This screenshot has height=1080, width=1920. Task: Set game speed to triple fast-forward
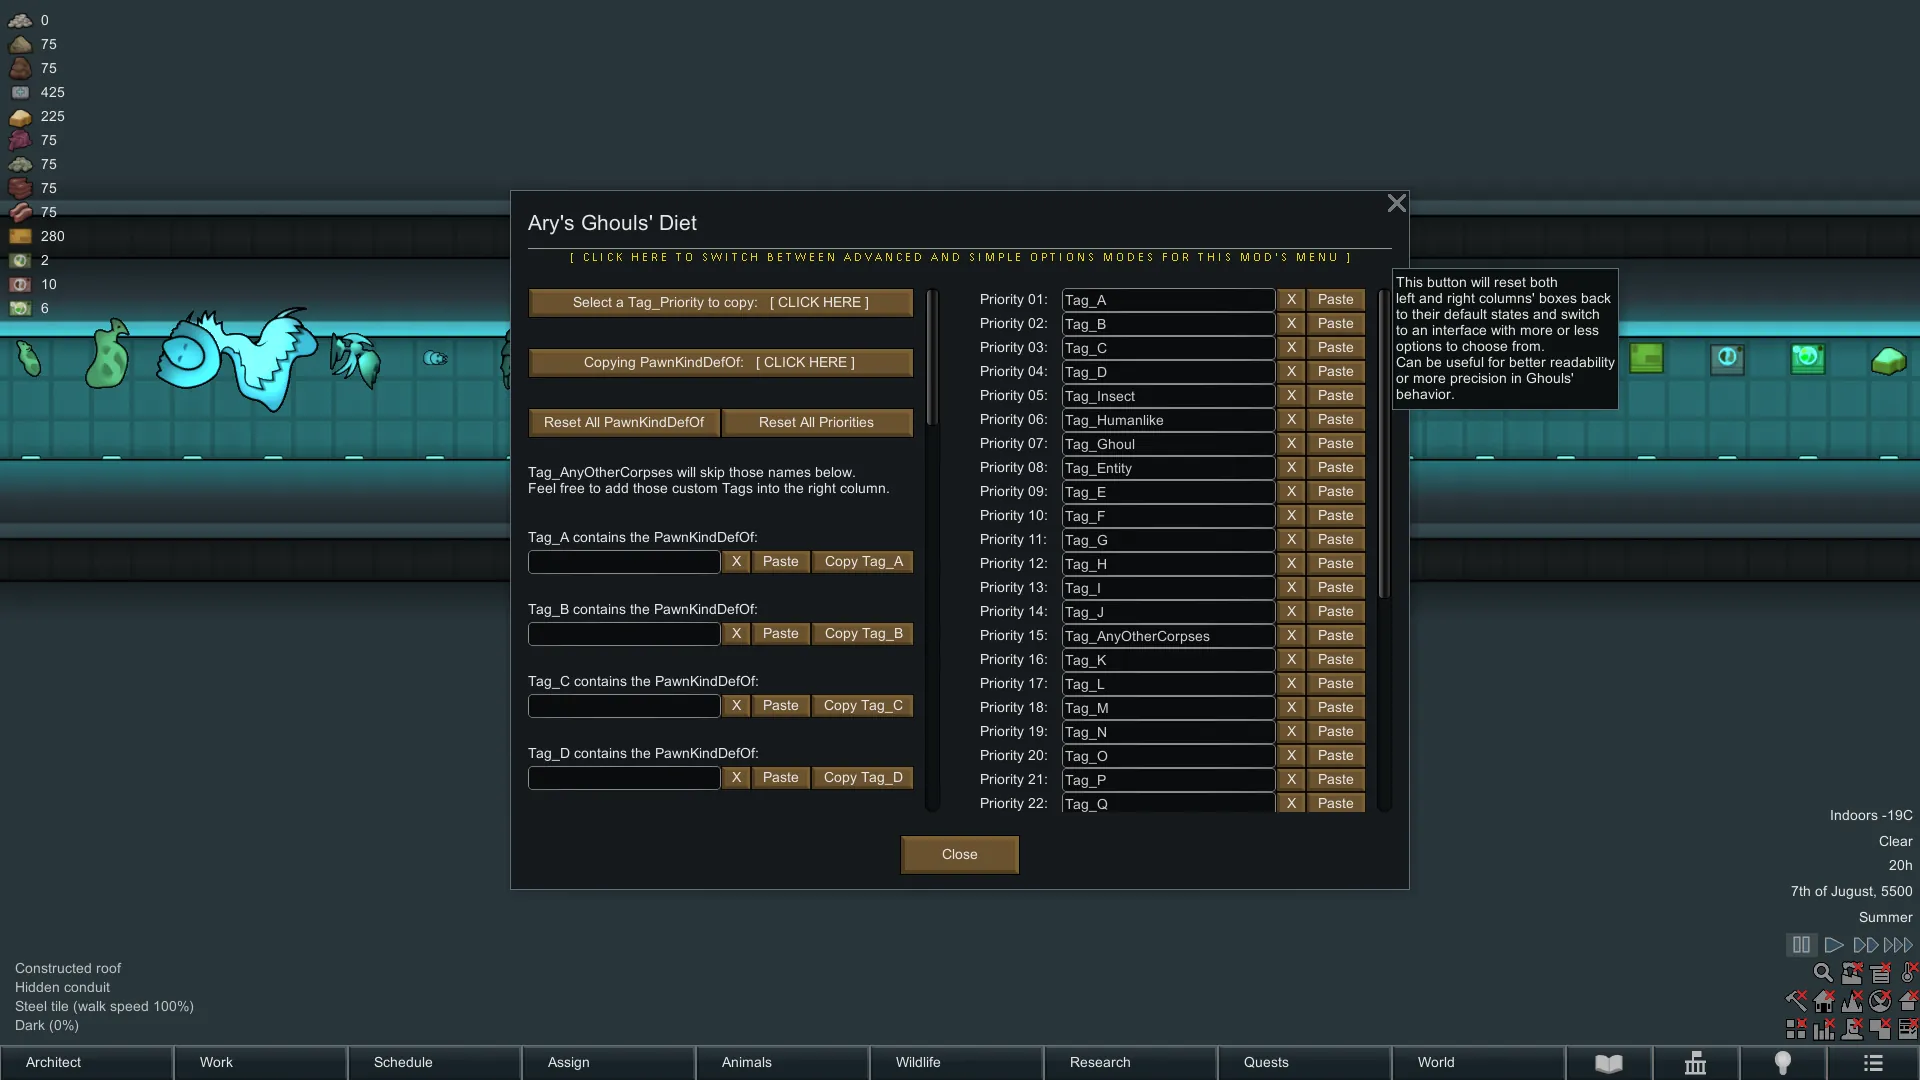pos(1898,945)
